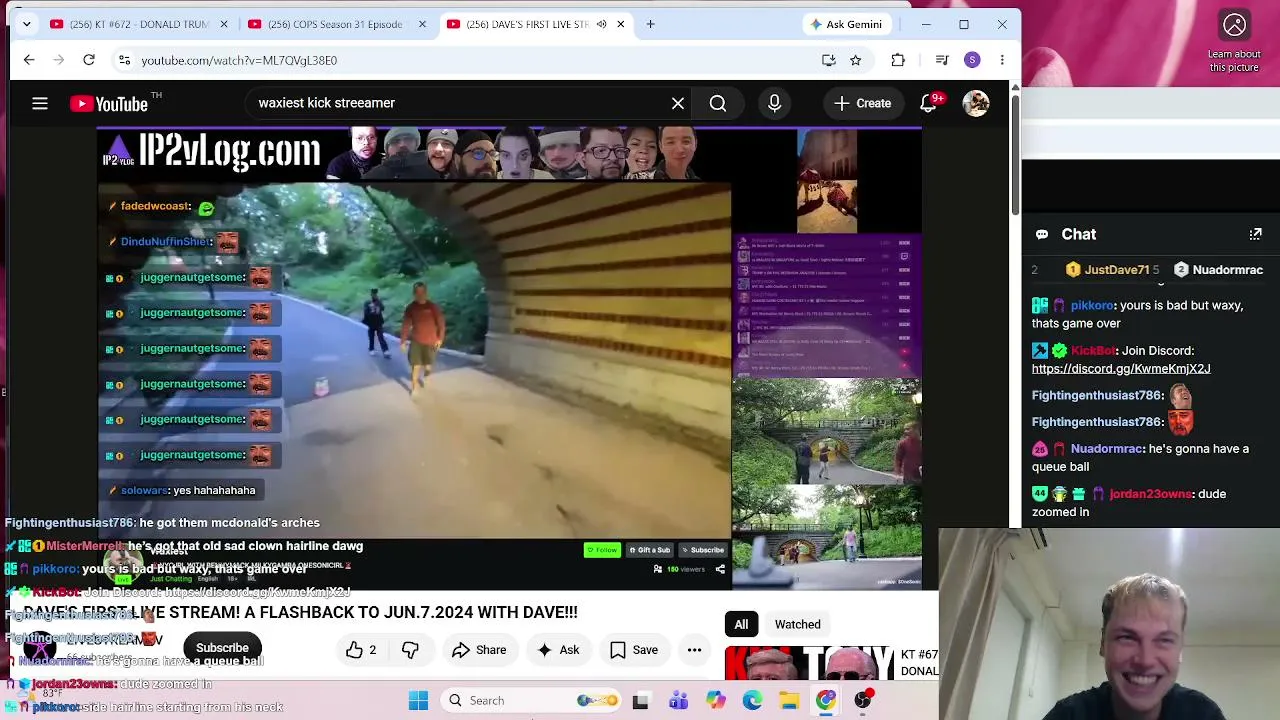This screenshot has width=1280, height=720.
Task: Mute the audio-playing tab speaker icon
Action: pos(601,24)
